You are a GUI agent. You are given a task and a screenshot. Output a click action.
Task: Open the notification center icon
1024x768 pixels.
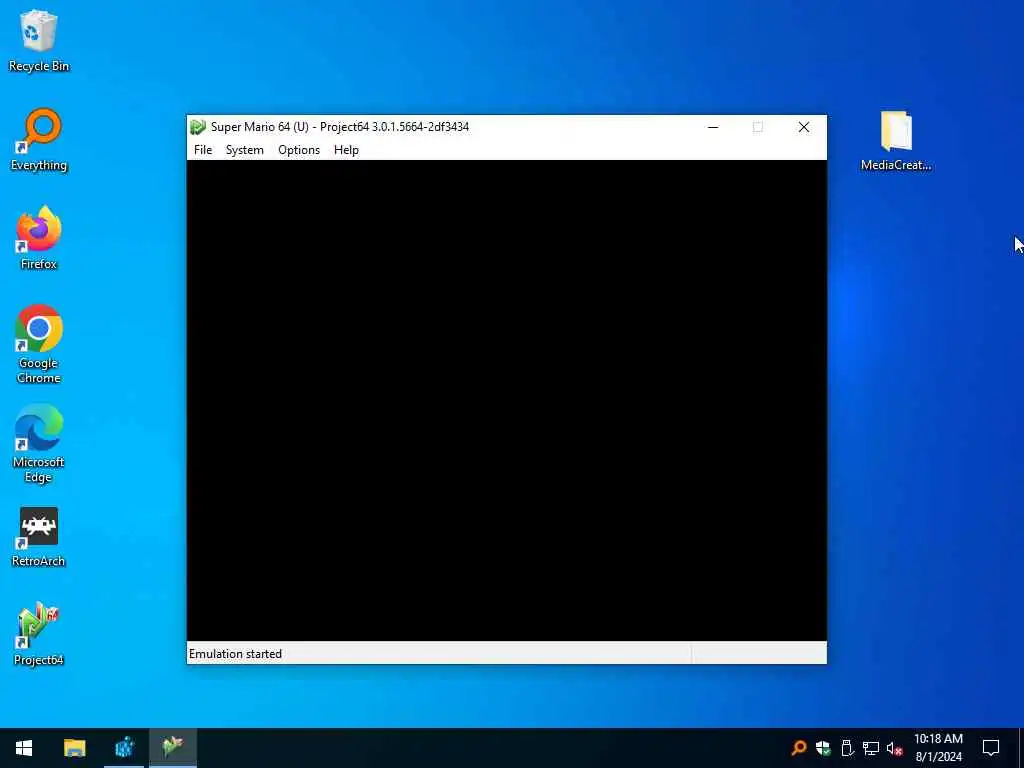991,748
